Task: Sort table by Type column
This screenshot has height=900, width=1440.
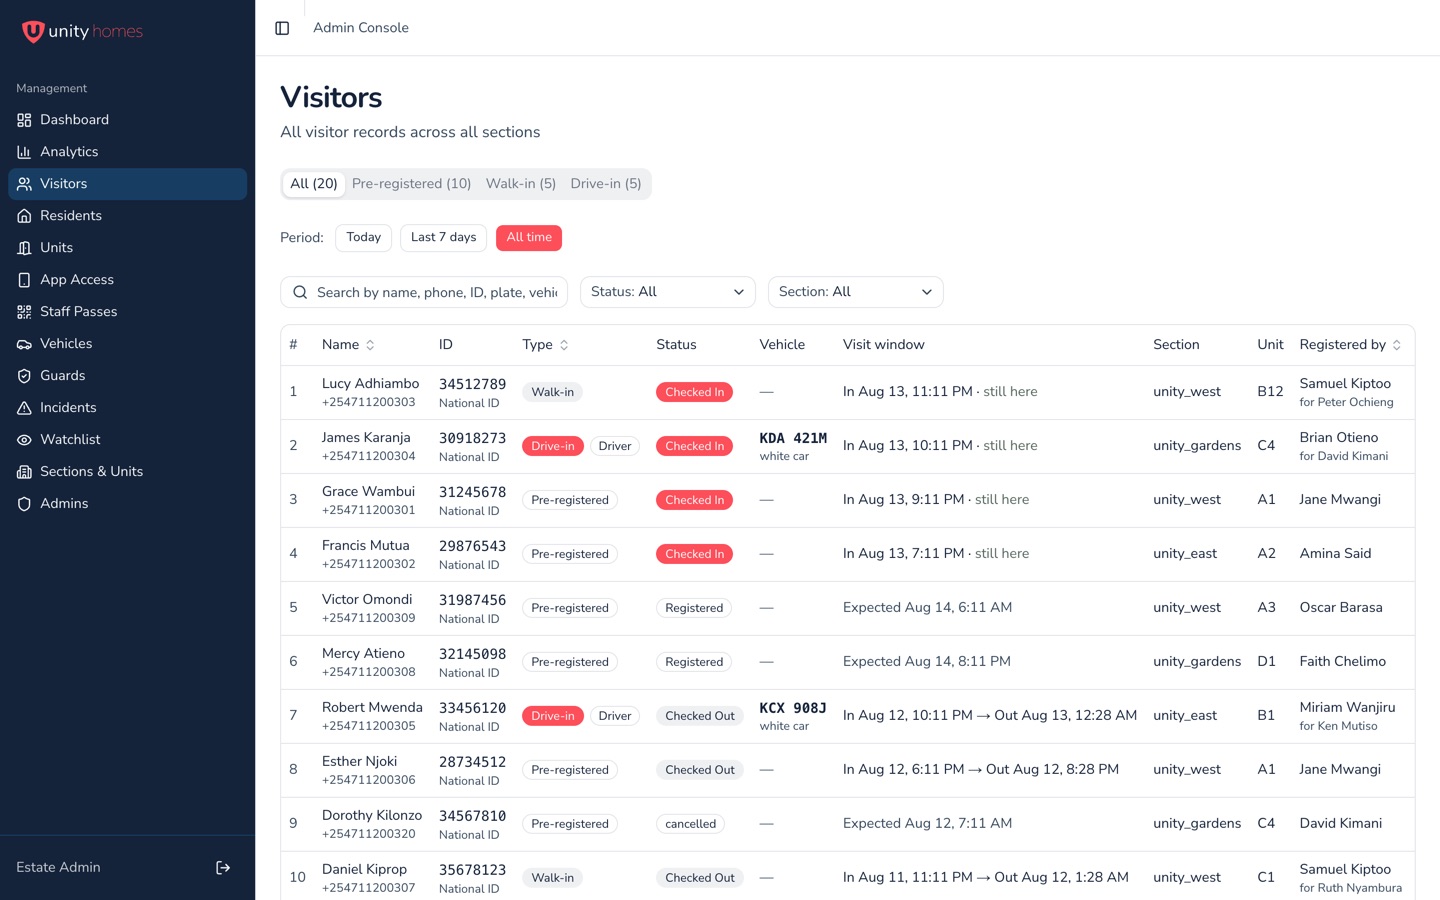Action: (x=545, y=345)
